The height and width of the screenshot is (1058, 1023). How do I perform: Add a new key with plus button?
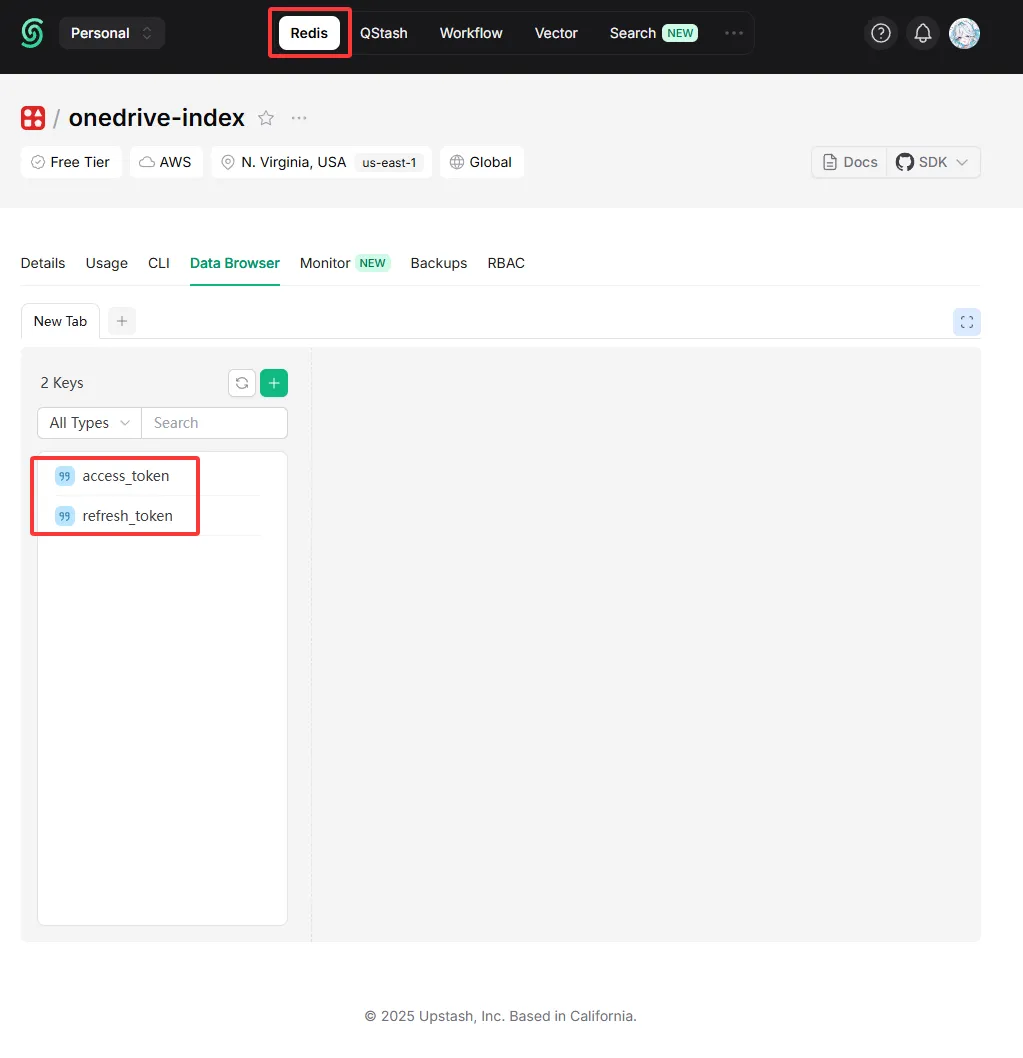(x=274, y=383)
